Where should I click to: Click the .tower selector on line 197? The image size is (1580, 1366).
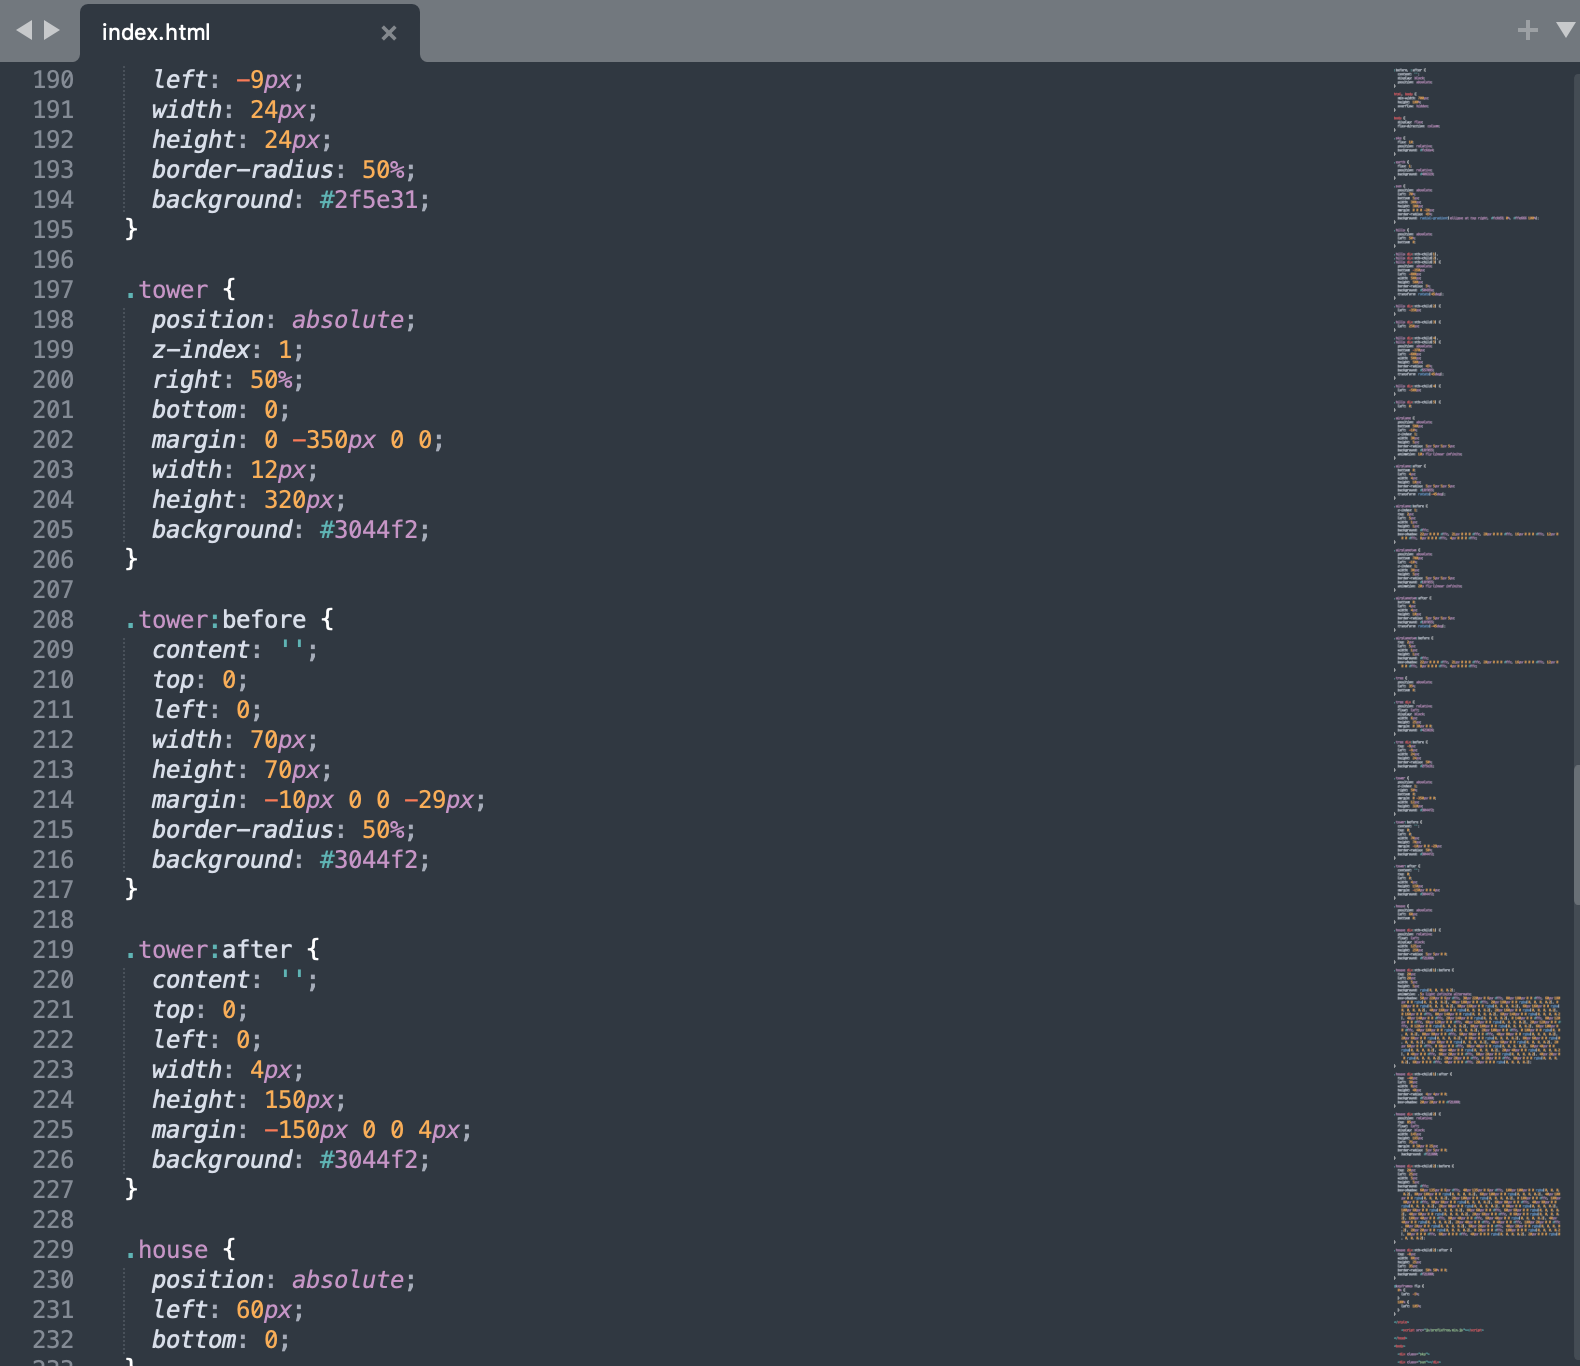click(167, 290)
